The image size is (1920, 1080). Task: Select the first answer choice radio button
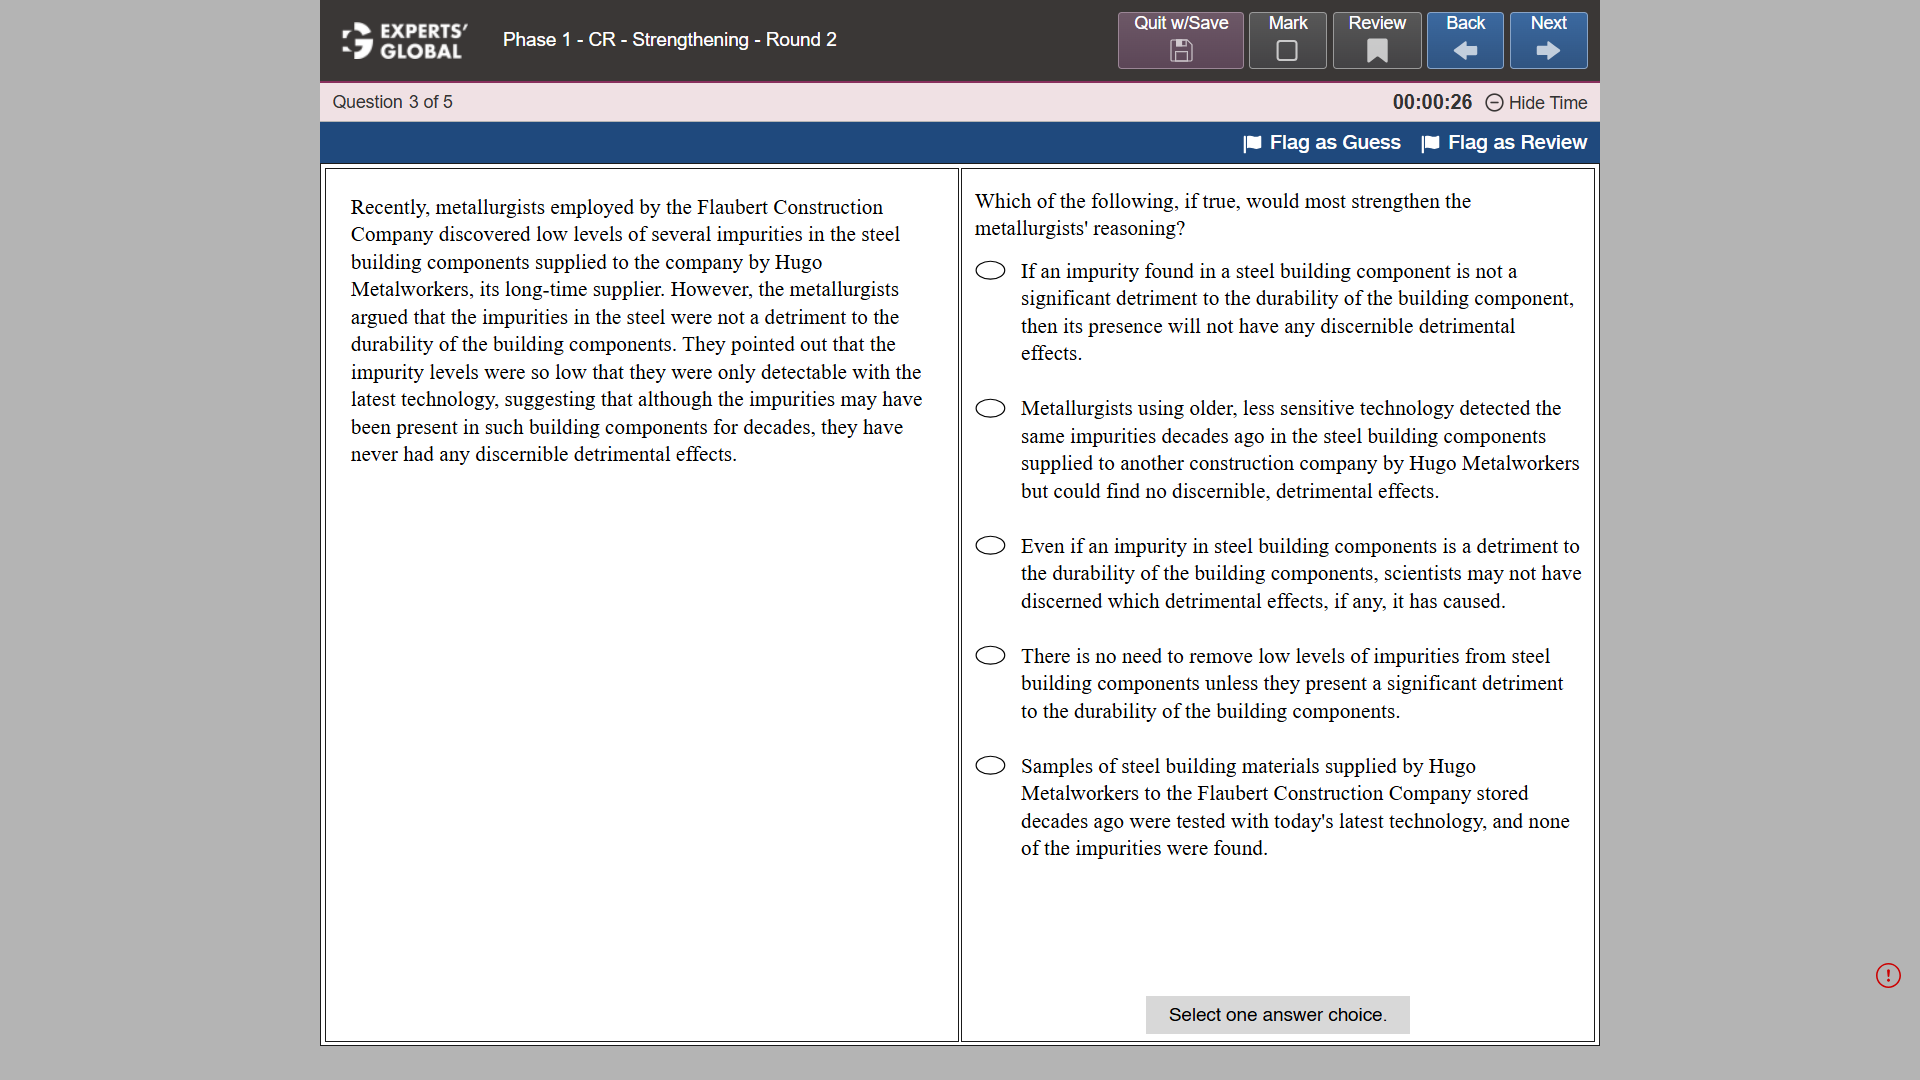(990, 270)
